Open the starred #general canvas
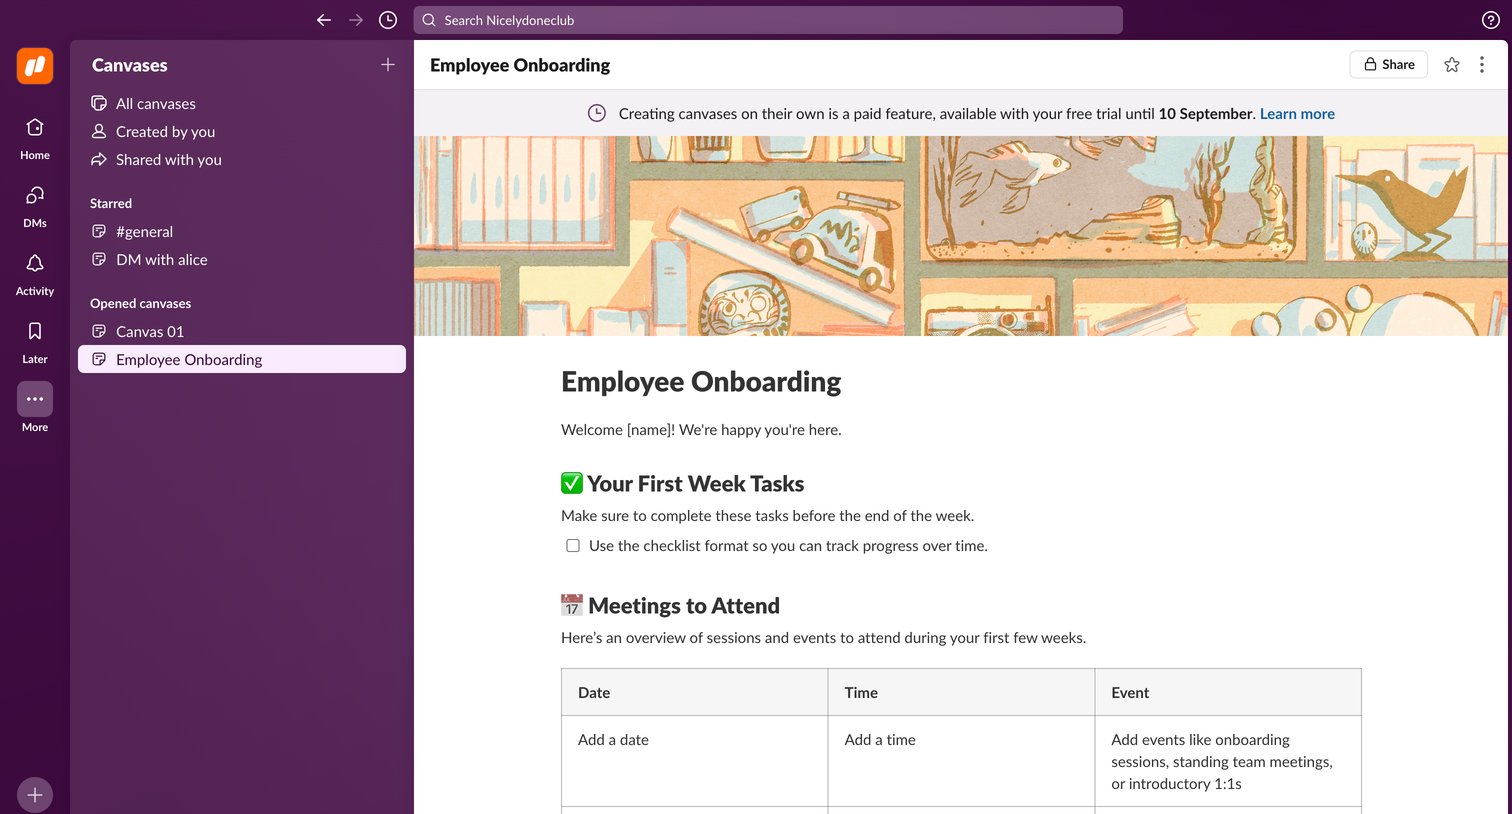Image resolution: width=1512 pixels, height=814 pixels. click(x=242, y=232)
